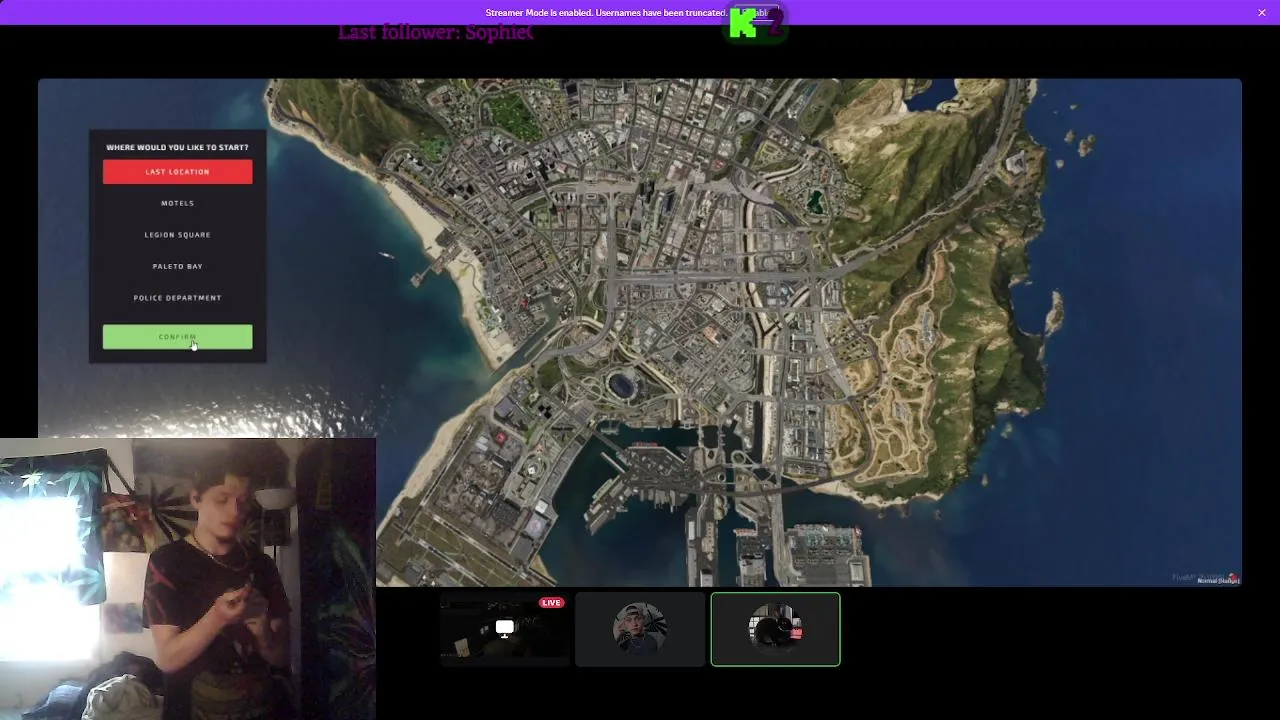Open the live screen share tile

tap(504, 629)
